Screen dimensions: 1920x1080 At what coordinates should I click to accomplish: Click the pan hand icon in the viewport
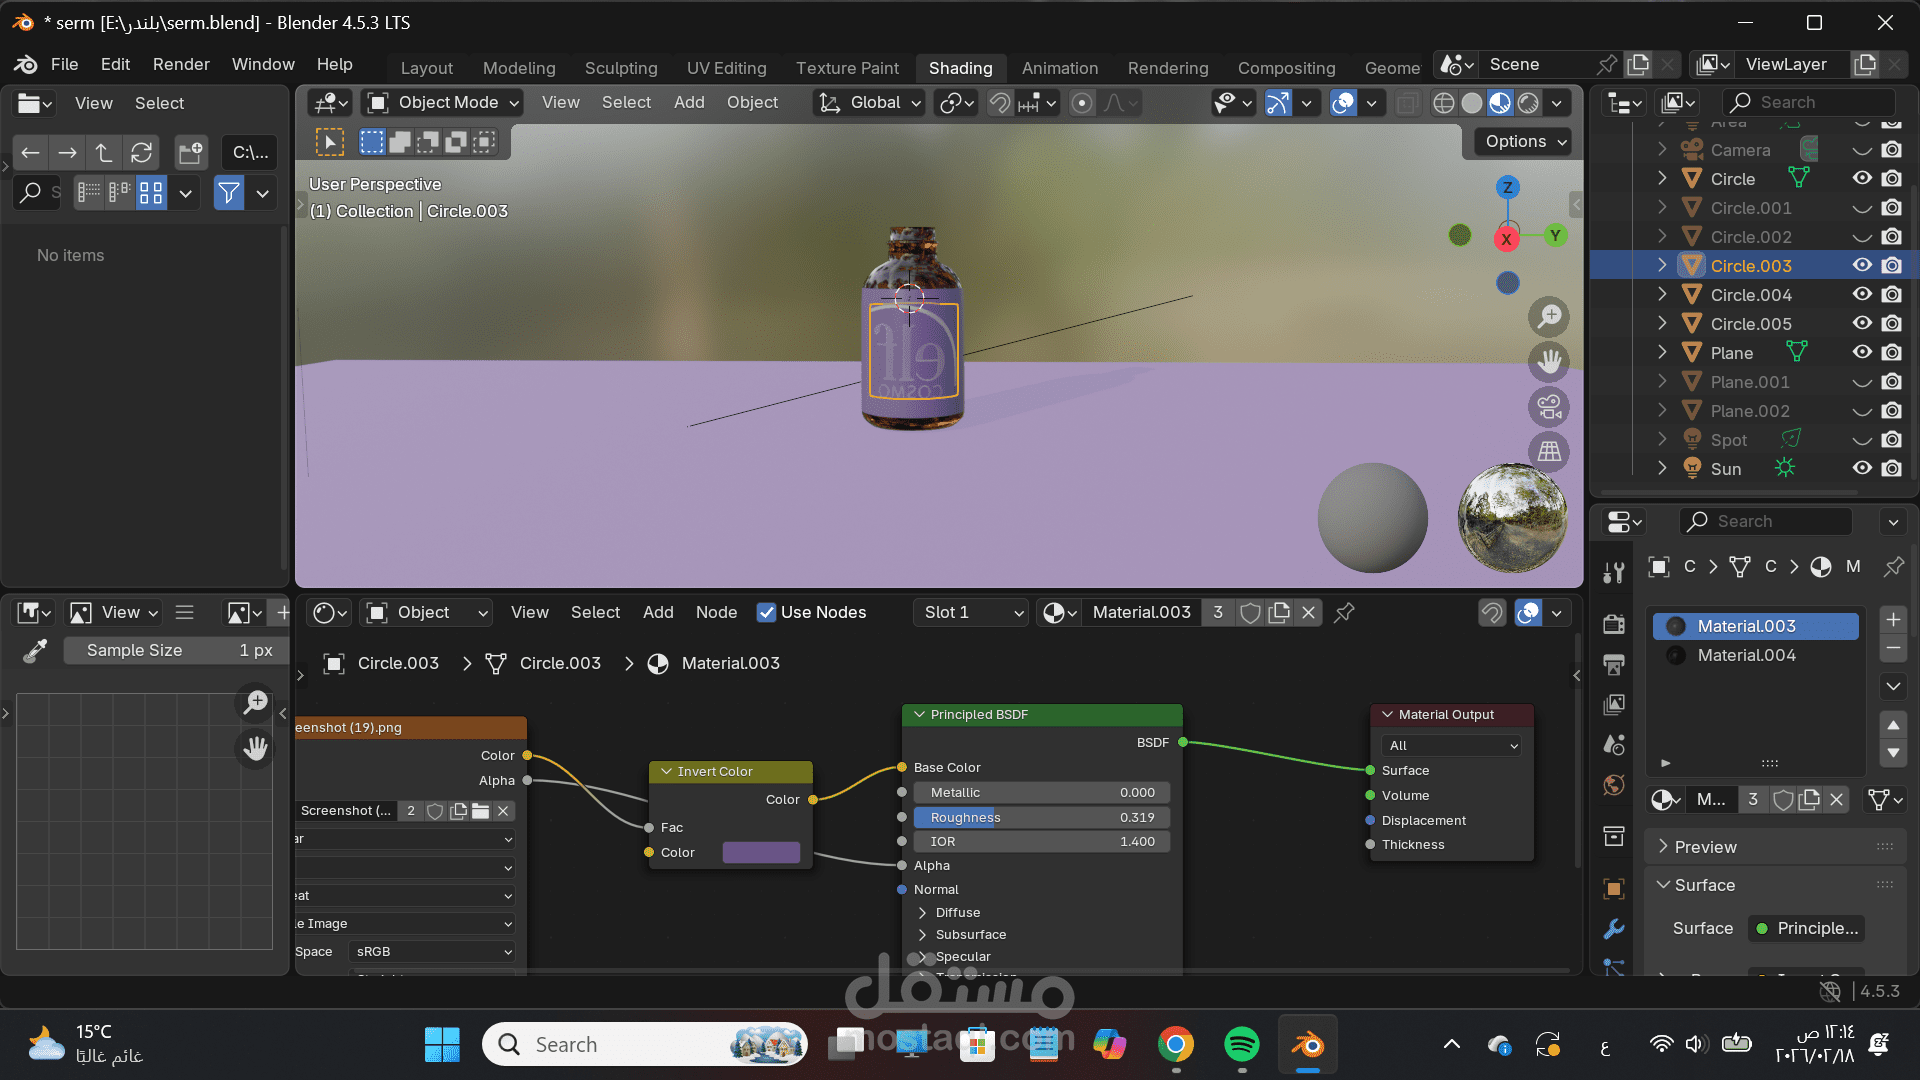click(1549, 362)
